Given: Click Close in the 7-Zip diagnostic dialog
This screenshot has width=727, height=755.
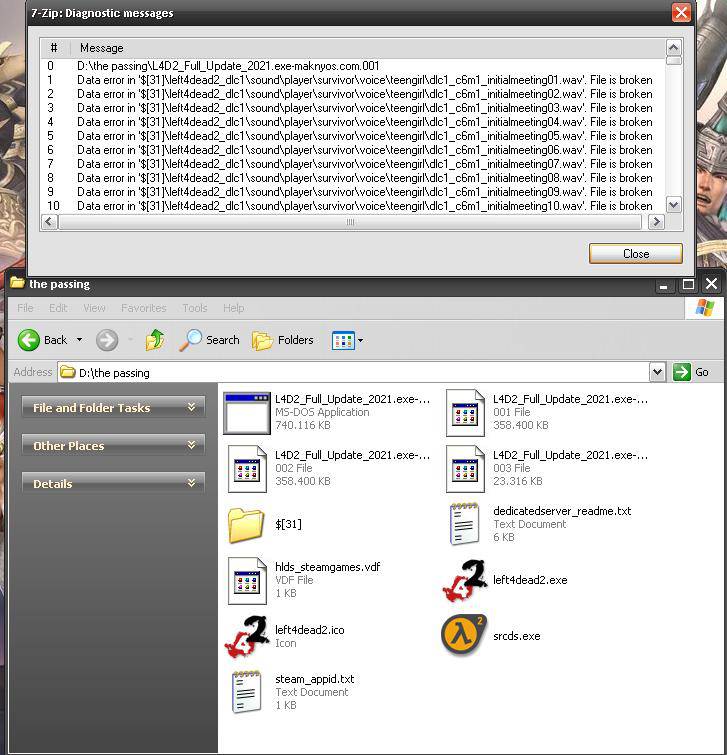Looking at the screenshot, I should (635, 253).
